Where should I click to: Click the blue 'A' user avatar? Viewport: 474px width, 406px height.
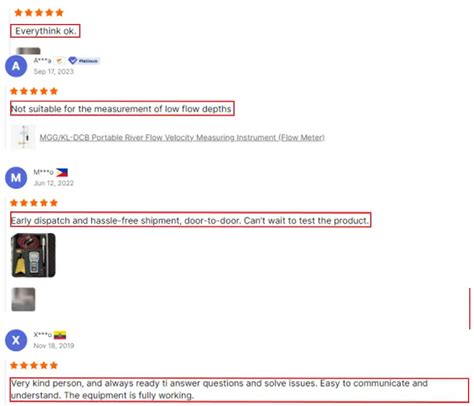tap(16, 66)
